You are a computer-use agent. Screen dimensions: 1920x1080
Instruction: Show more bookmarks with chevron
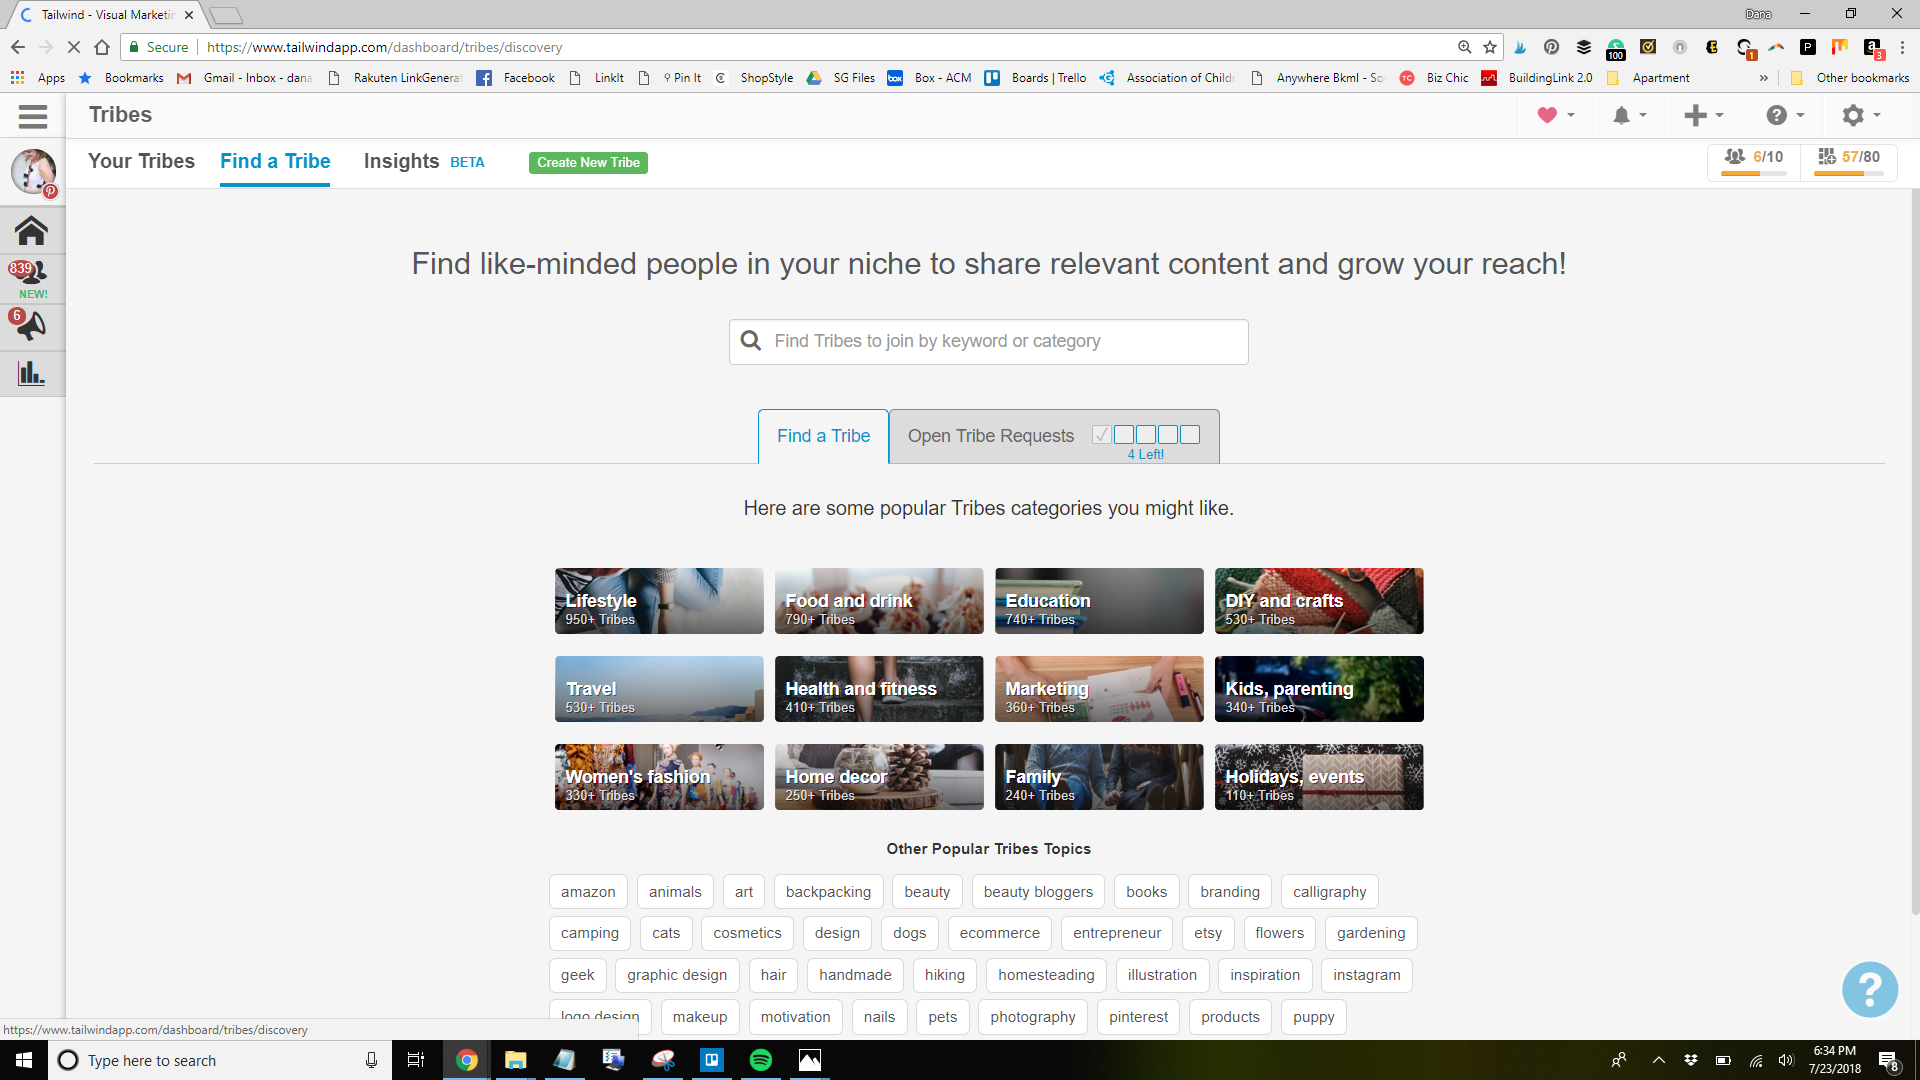[x=1763, y=78]
